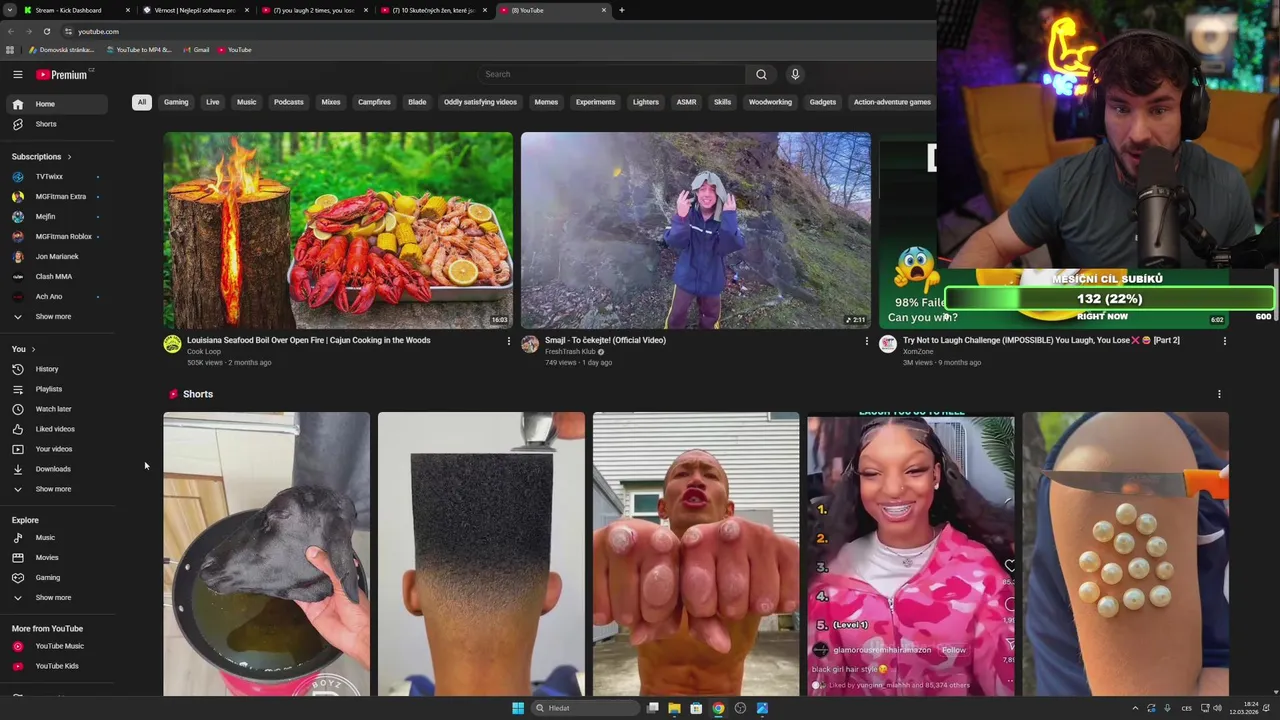Show hidden system tray icons
1280x720 pixels.
(x=1135, y=708)
